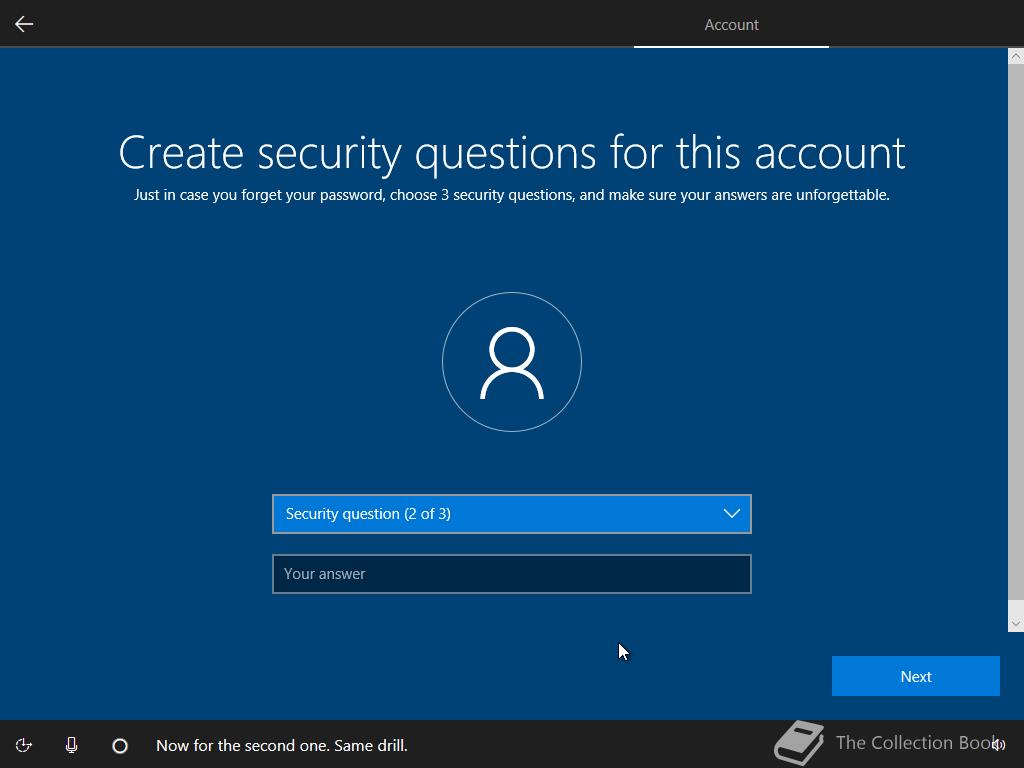
Task: Click the caption 'Now for the second one. Same drill.'
Action: pyautogui.click(x=281, y=745)
